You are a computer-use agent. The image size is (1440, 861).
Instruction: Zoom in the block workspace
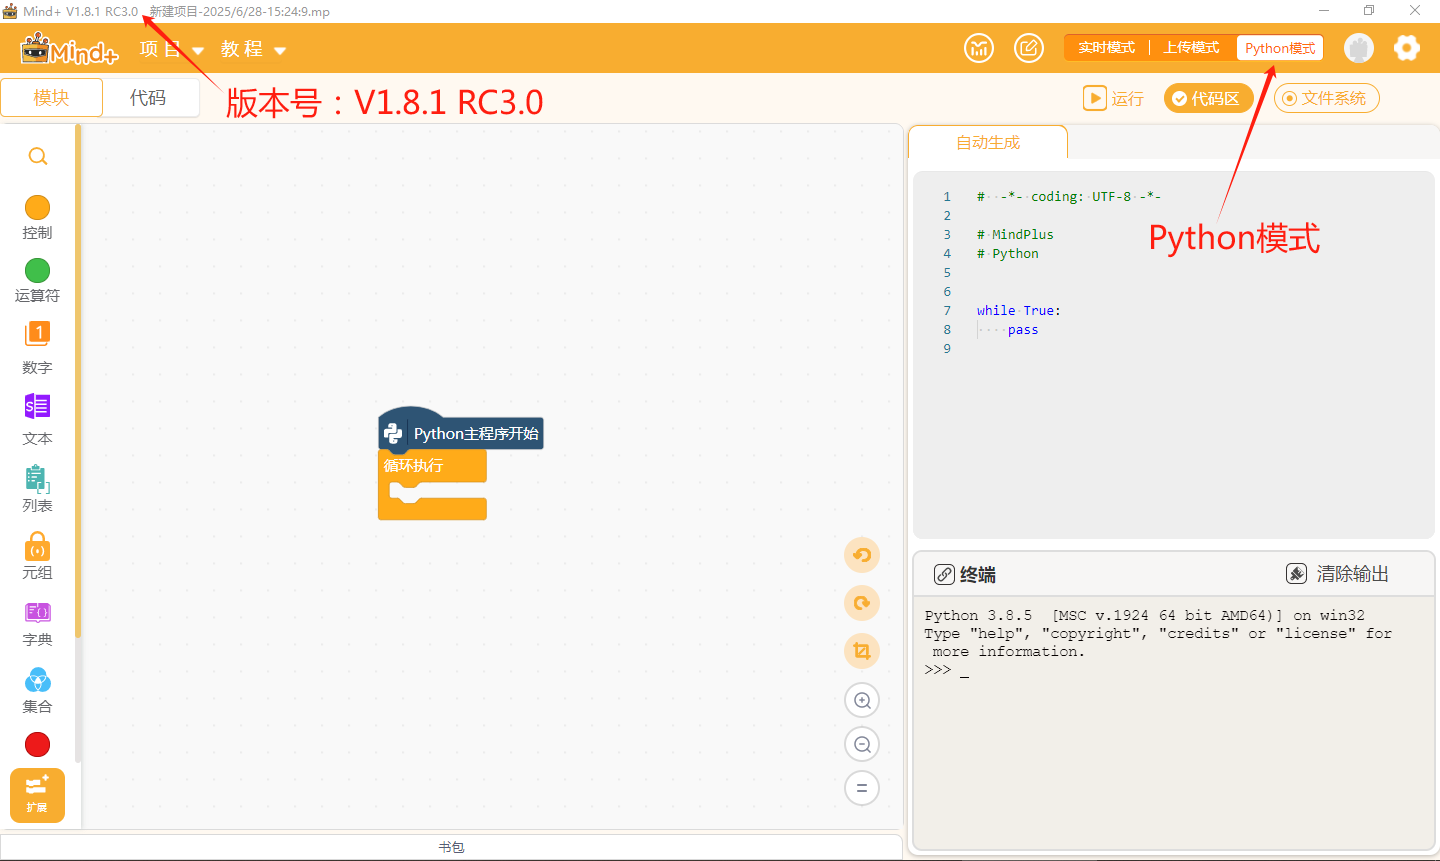[862, 700]
